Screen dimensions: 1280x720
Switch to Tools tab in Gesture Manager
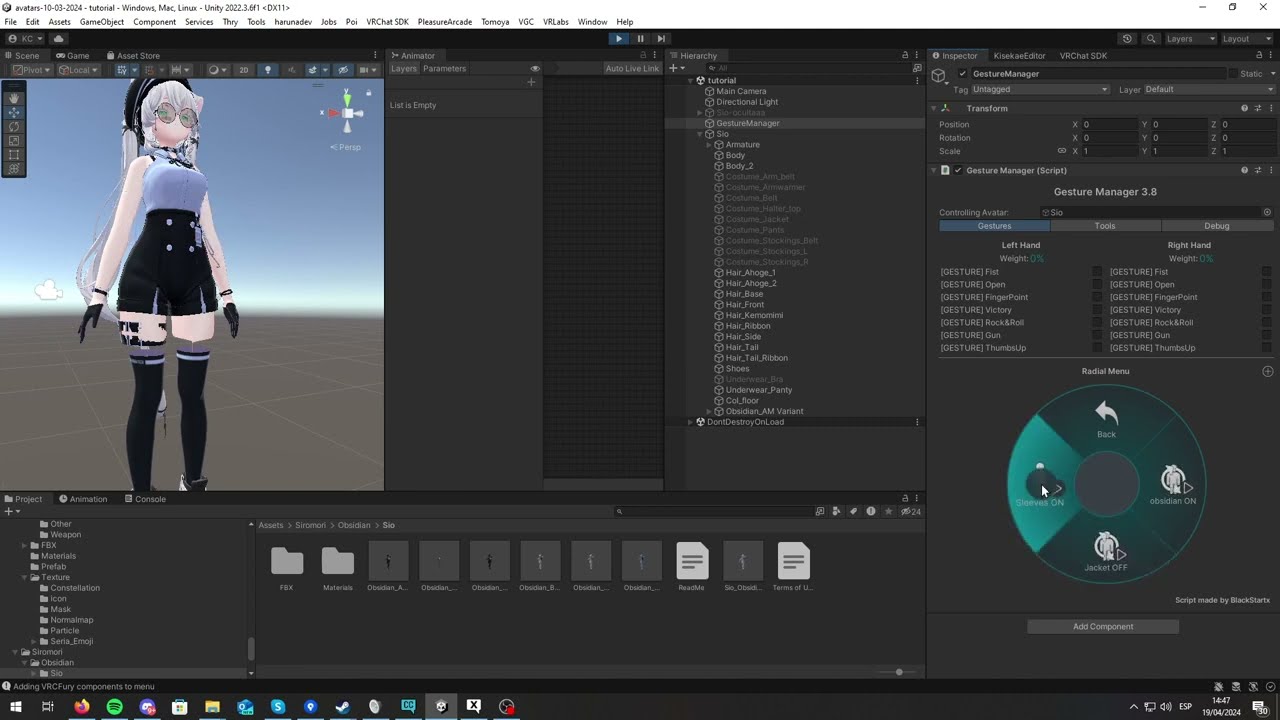click(1105, 226)
